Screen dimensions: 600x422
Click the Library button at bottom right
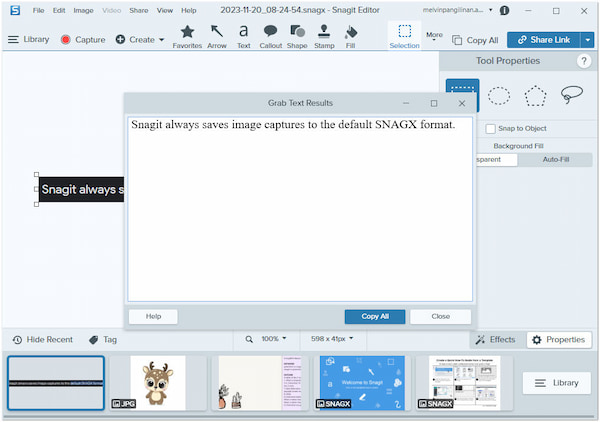point(556,383)
